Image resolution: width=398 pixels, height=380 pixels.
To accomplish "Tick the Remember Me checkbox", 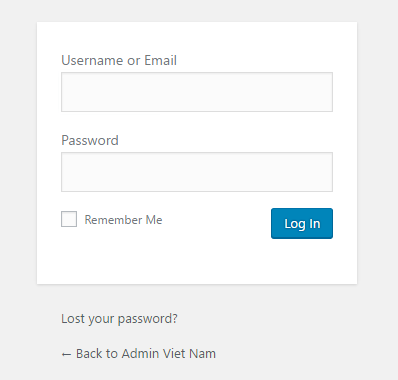I will coord(69,219).
